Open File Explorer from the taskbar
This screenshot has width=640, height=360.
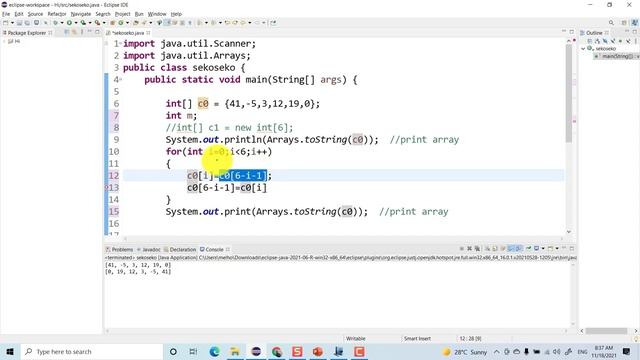[x=235, y=351]
